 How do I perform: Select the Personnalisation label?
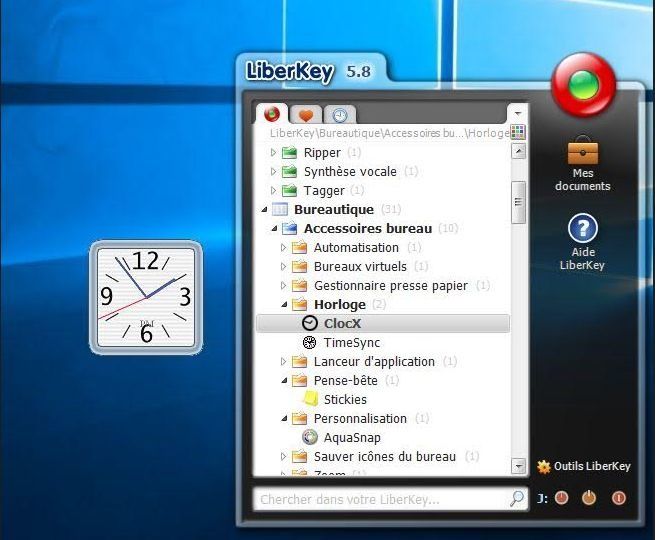pyautogui.click(x=360, y=418)
